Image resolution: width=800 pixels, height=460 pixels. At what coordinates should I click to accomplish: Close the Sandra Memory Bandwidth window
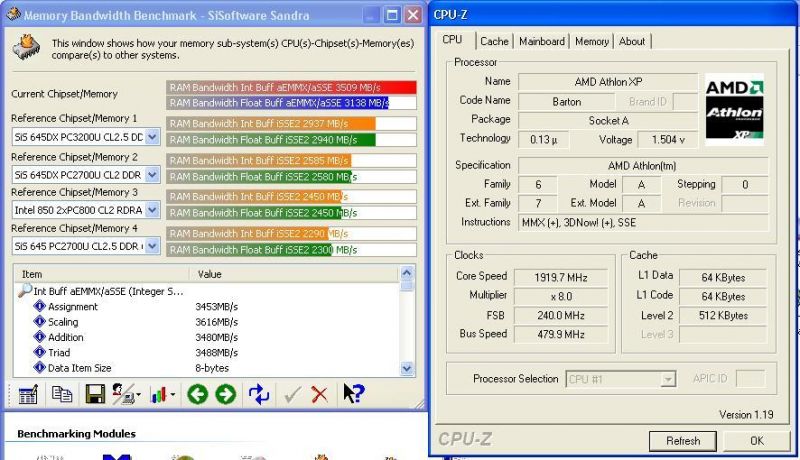[x=413, y=15]
